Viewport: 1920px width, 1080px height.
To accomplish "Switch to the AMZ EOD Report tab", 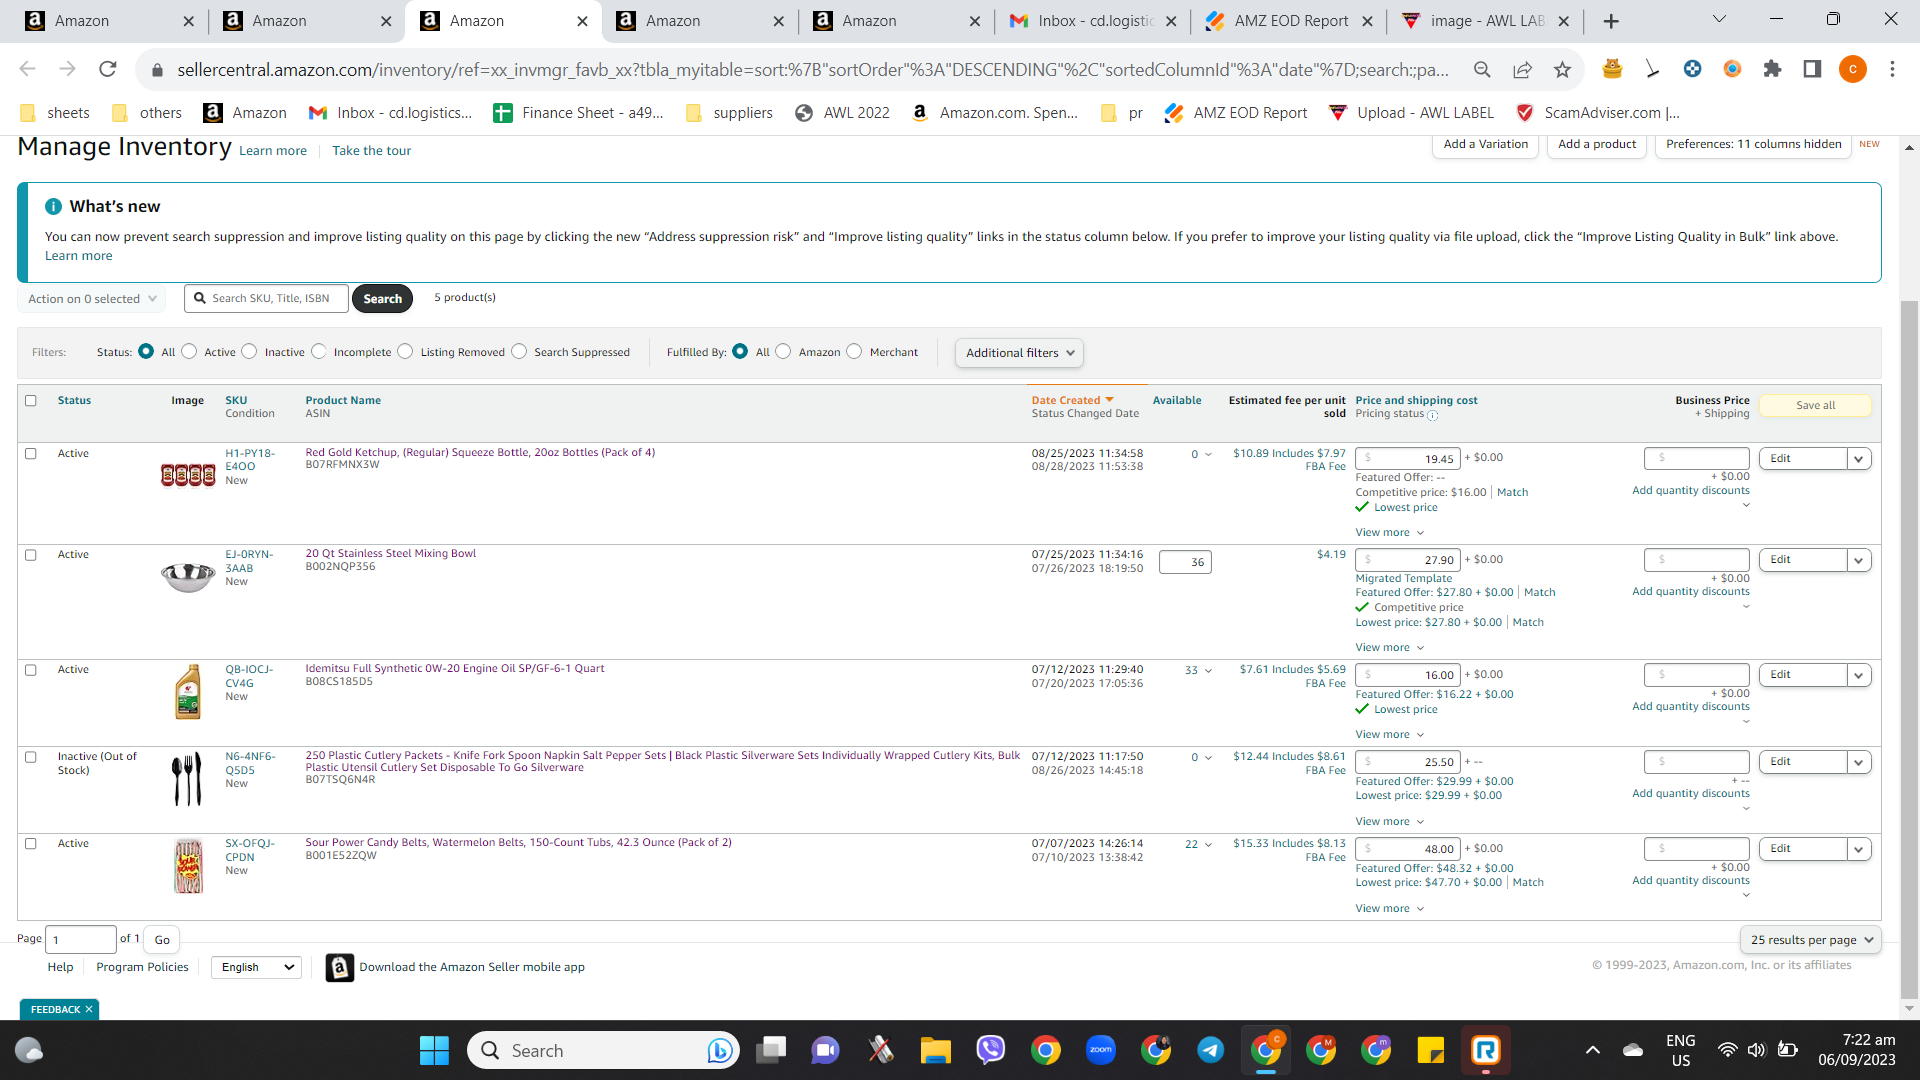I will [x=1288, y=21].
